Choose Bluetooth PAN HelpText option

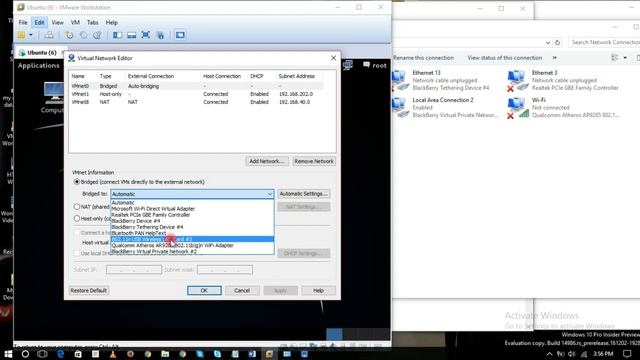point(192,233)
